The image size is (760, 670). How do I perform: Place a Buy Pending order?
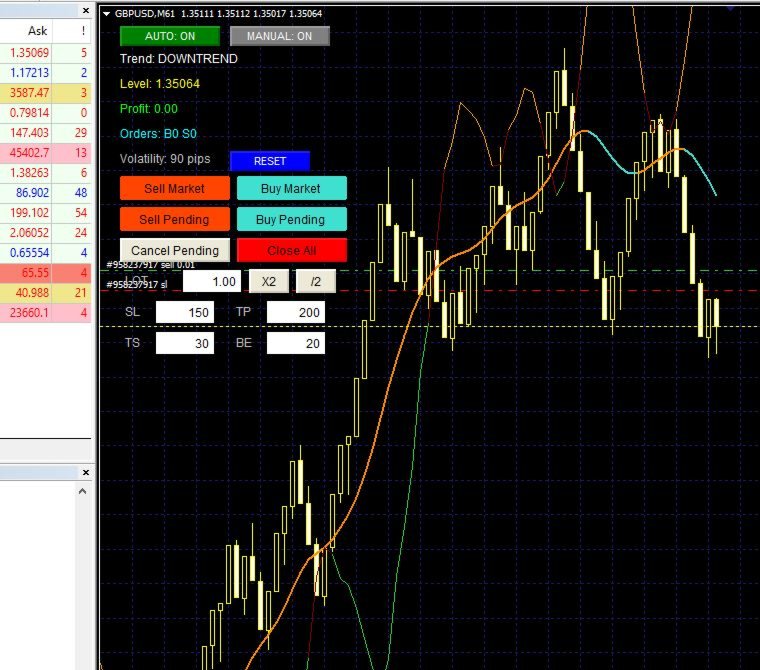point(291,219)
